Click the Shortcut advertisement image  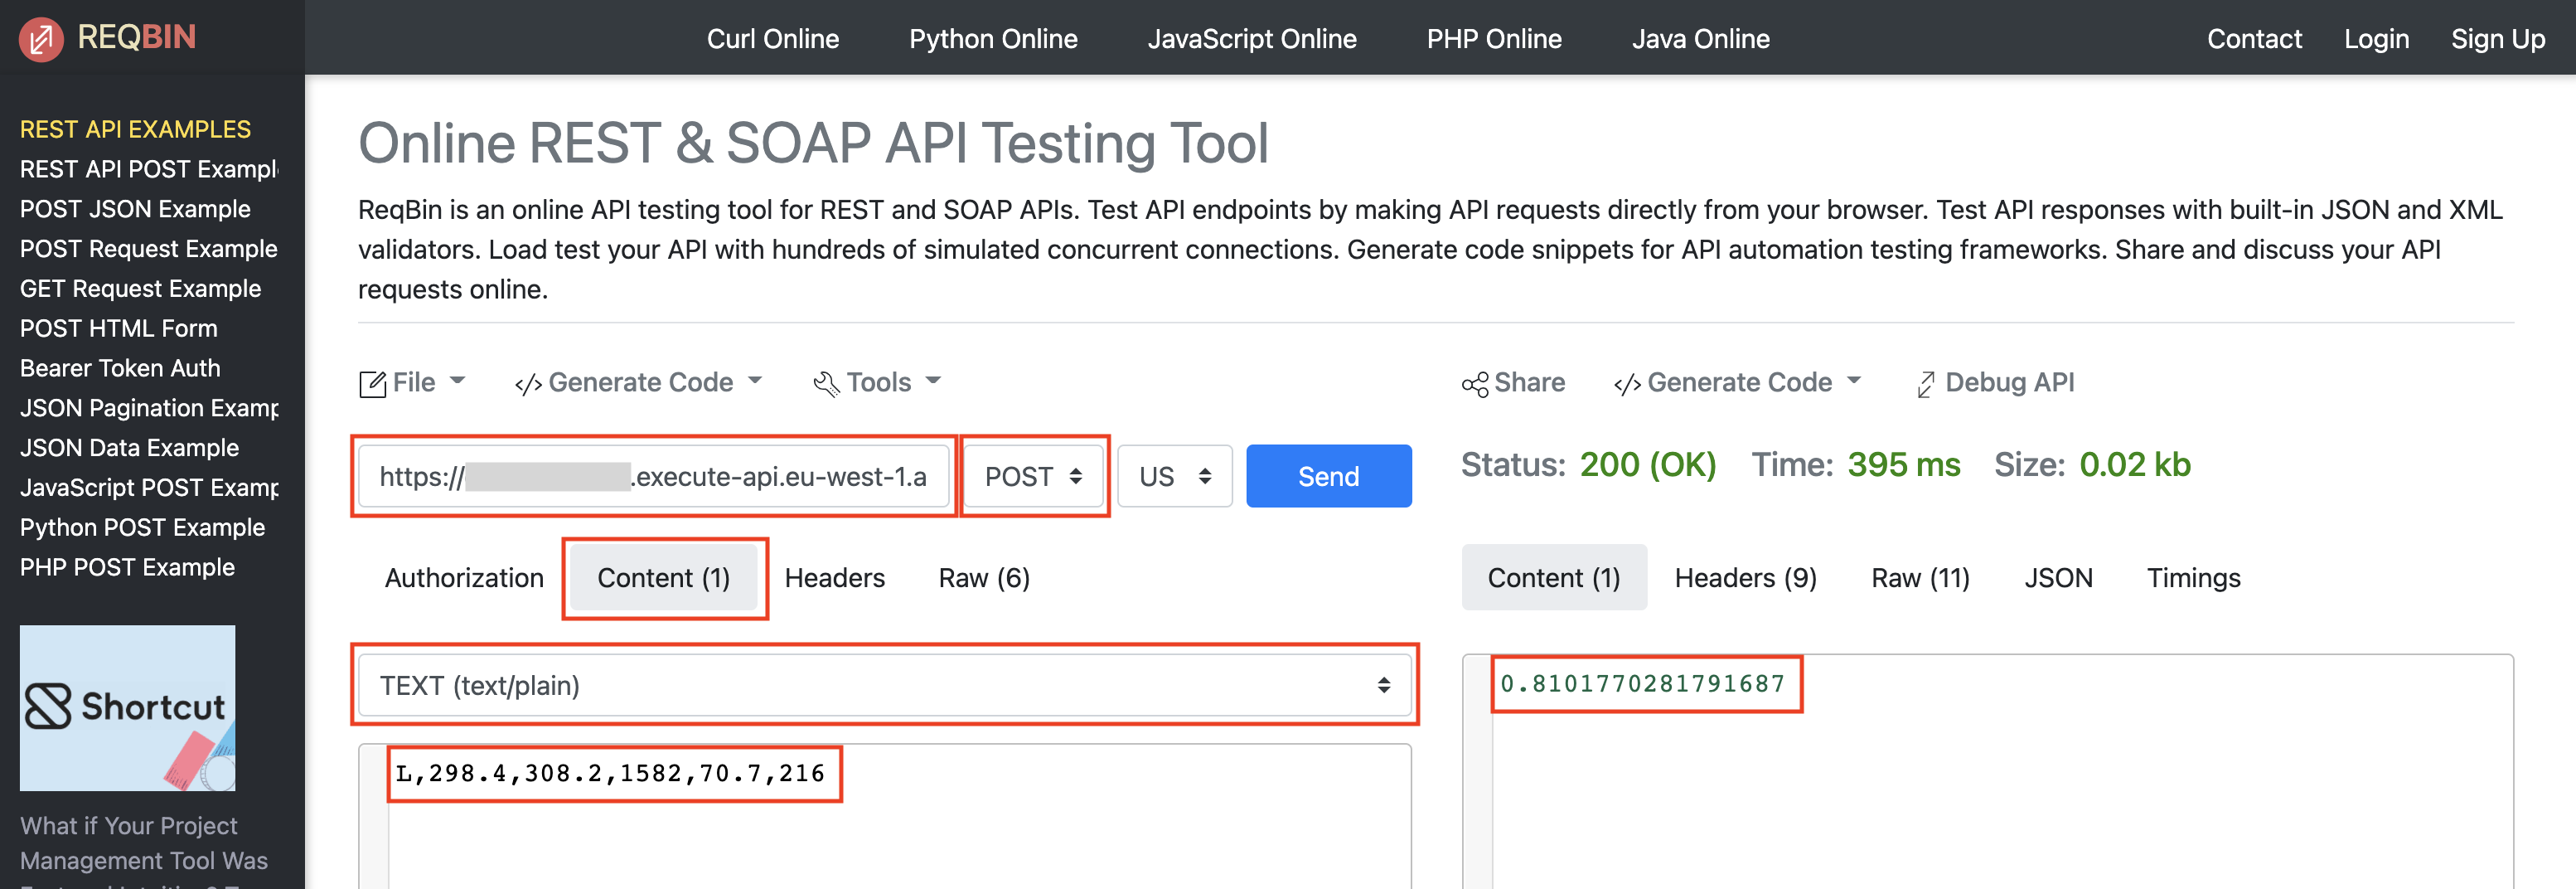point(127,708)
